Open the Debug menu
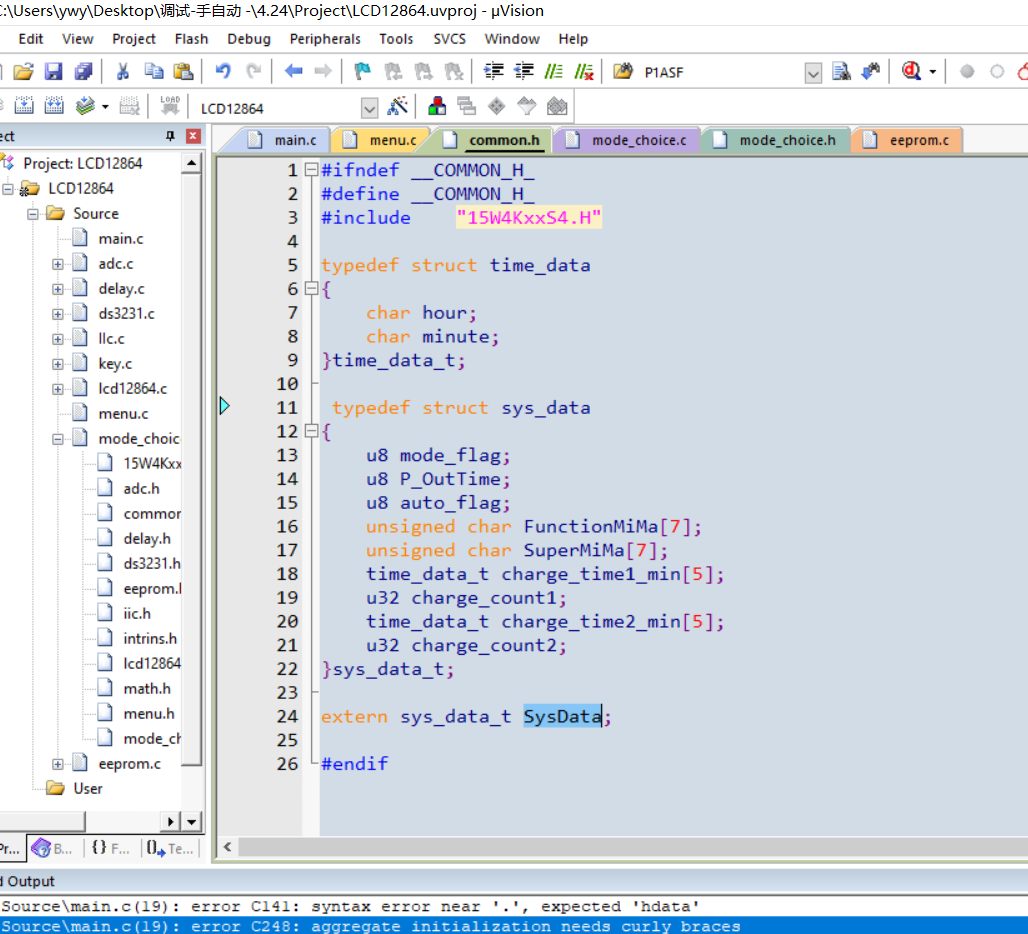 pyautogui.click(x=248, y=39)
